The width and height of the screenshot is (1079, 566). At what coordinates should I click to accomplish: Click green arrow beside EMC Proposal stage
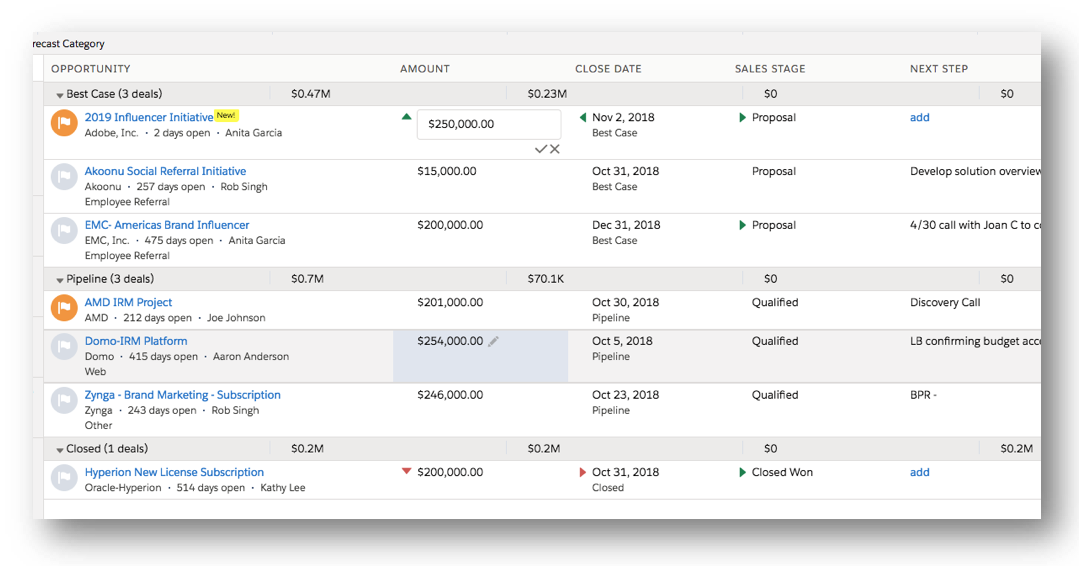[743, 225]
